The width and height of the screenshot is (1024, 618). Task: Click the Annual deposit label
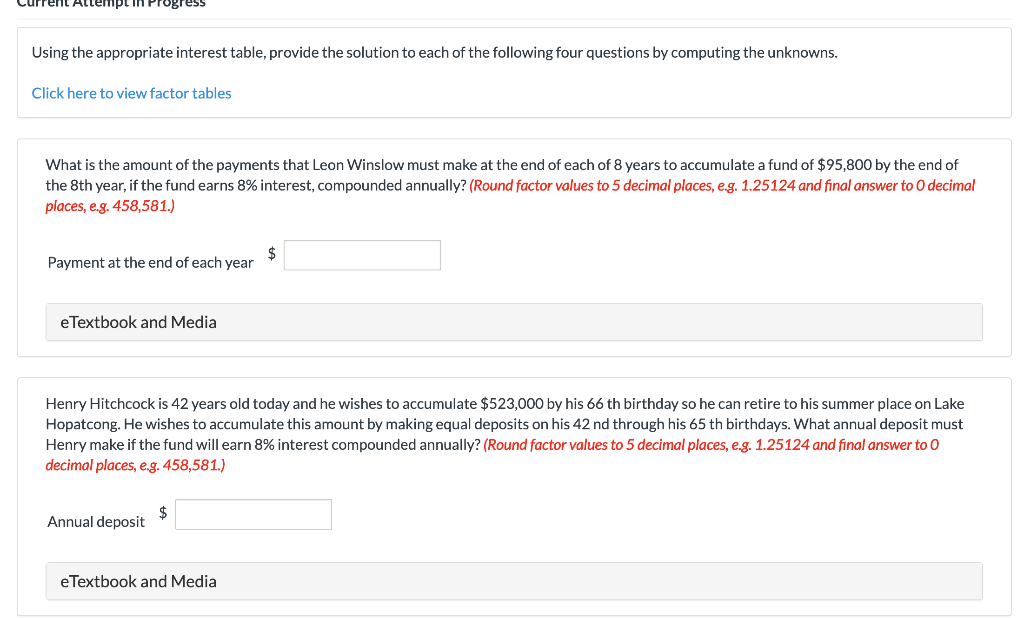point(95,521)
